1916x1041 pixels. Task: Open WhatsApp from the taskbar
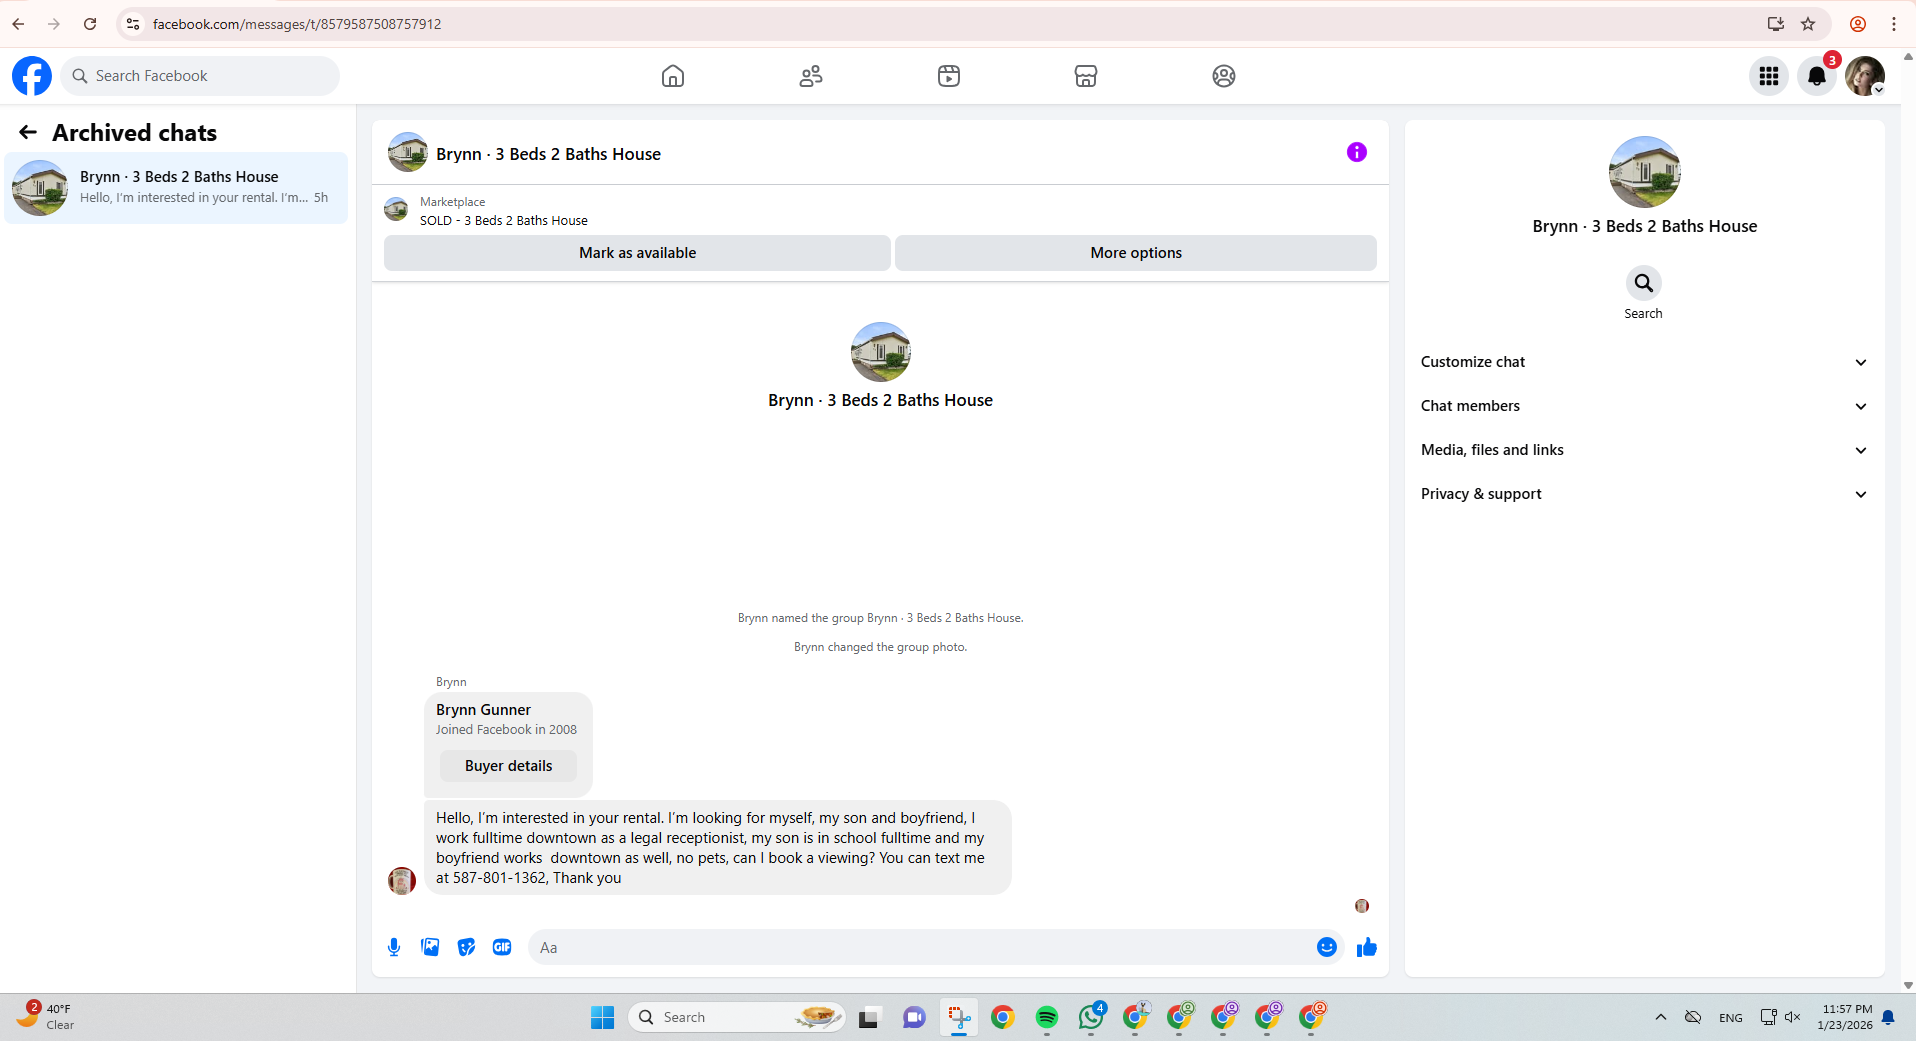coord(1091,1017)
